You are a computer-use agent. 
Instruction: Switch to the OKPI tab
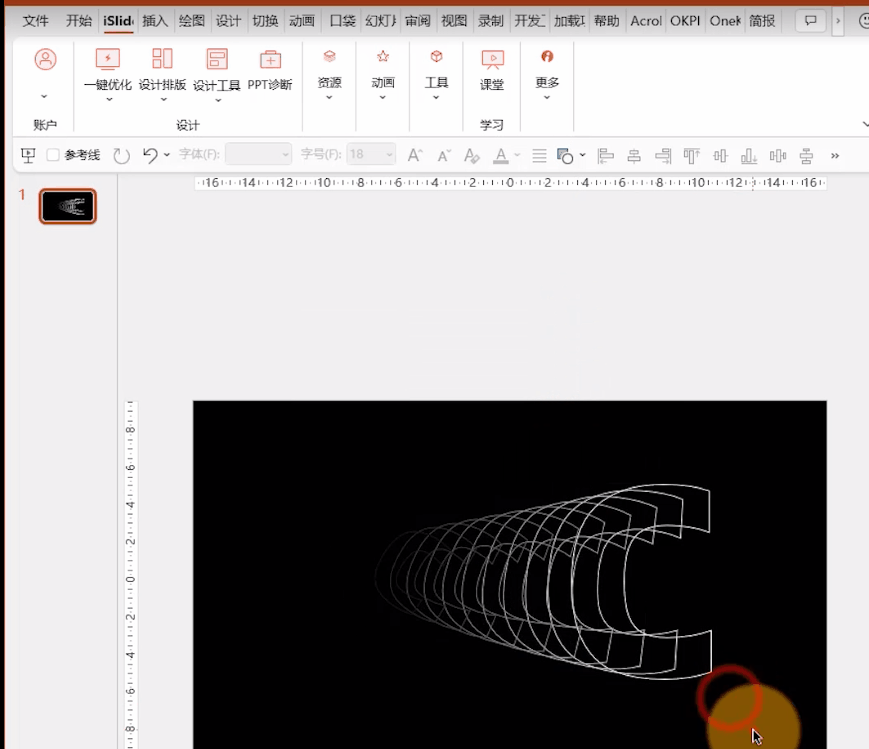[685, 21]
